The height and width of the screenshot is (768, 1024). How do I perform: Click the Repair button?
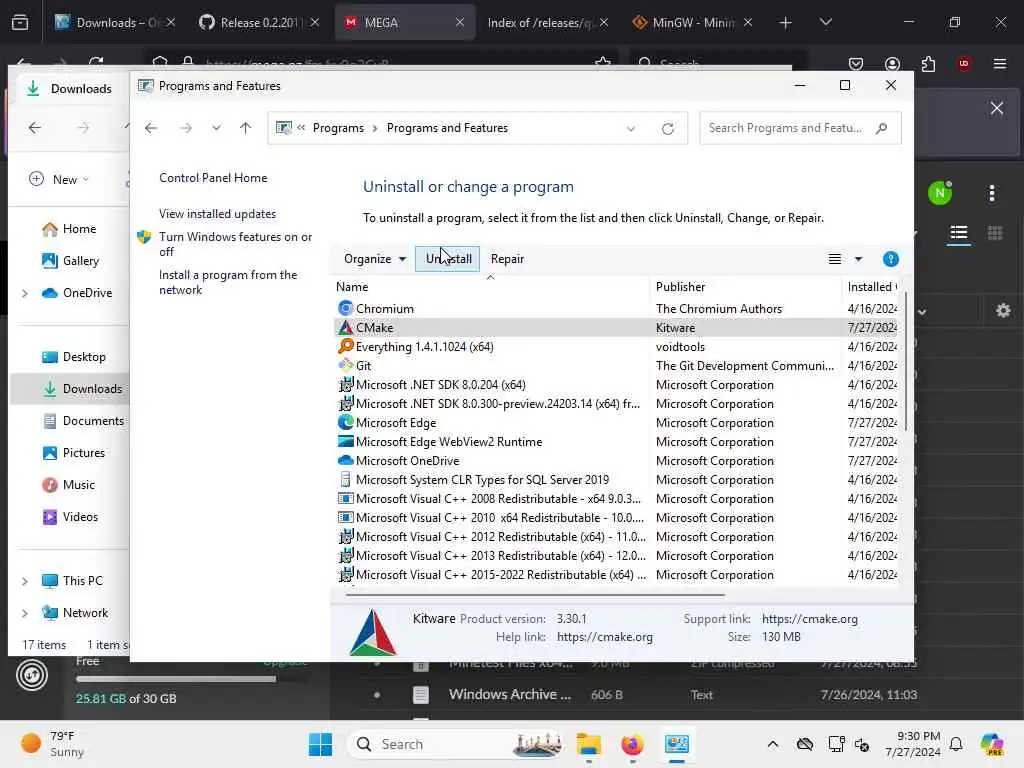(507, 259)
